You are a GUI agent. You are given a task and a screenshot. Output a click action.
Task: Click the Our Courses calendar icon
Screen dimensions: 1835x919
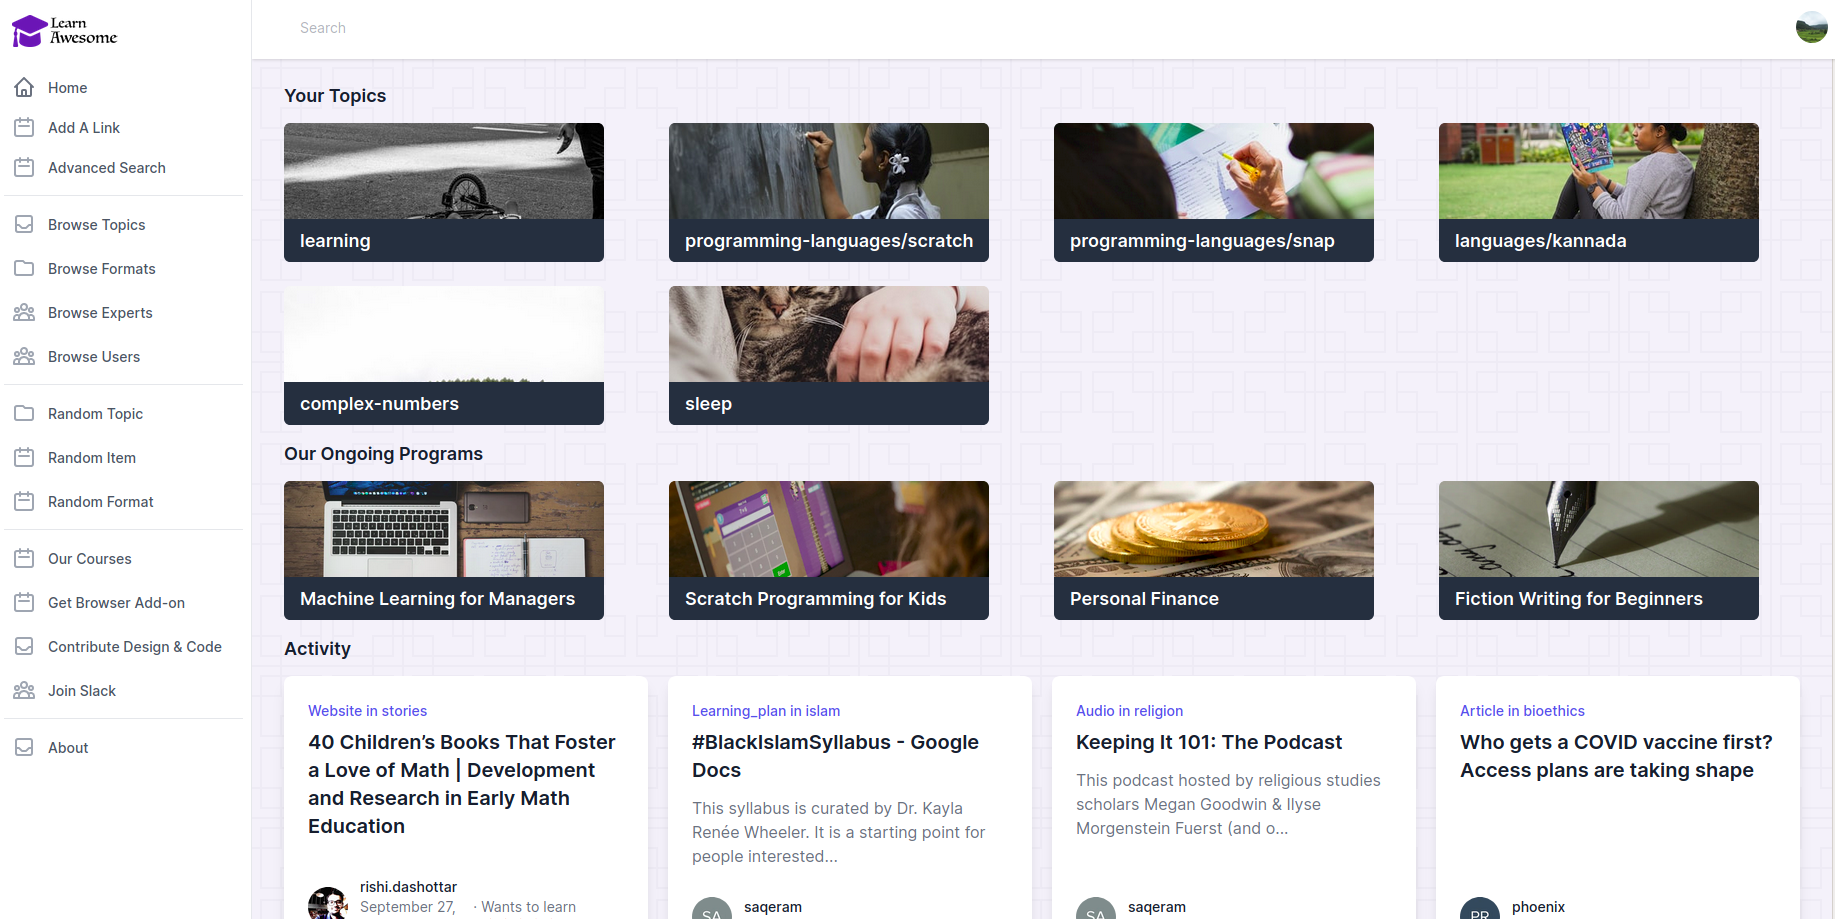24,559
